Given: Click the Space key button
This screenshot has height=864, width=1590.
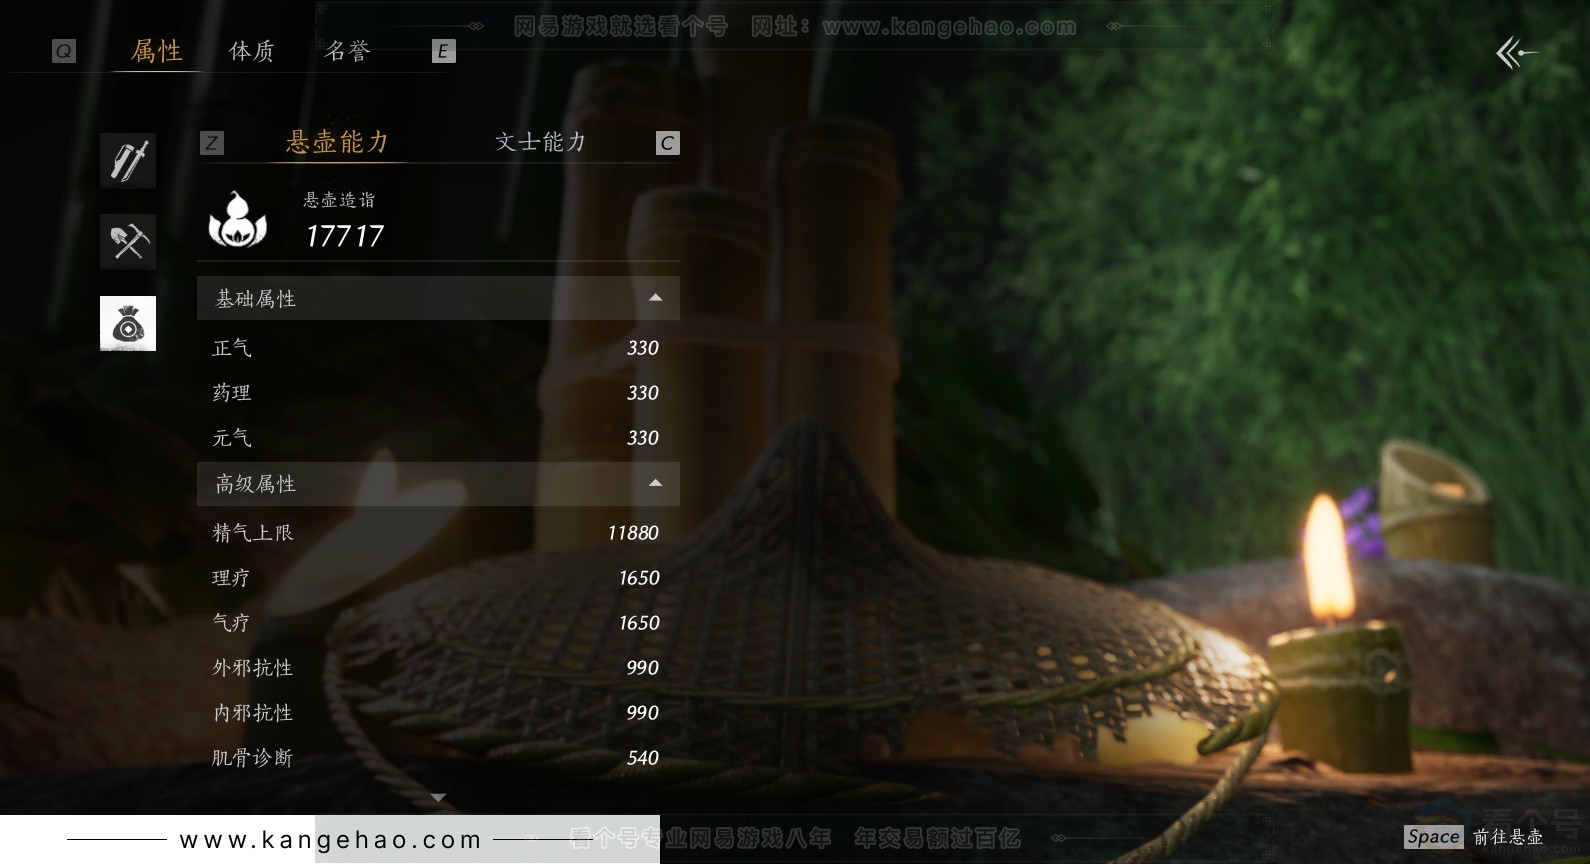Looking at the screenshot, I should coord(1433,837).
